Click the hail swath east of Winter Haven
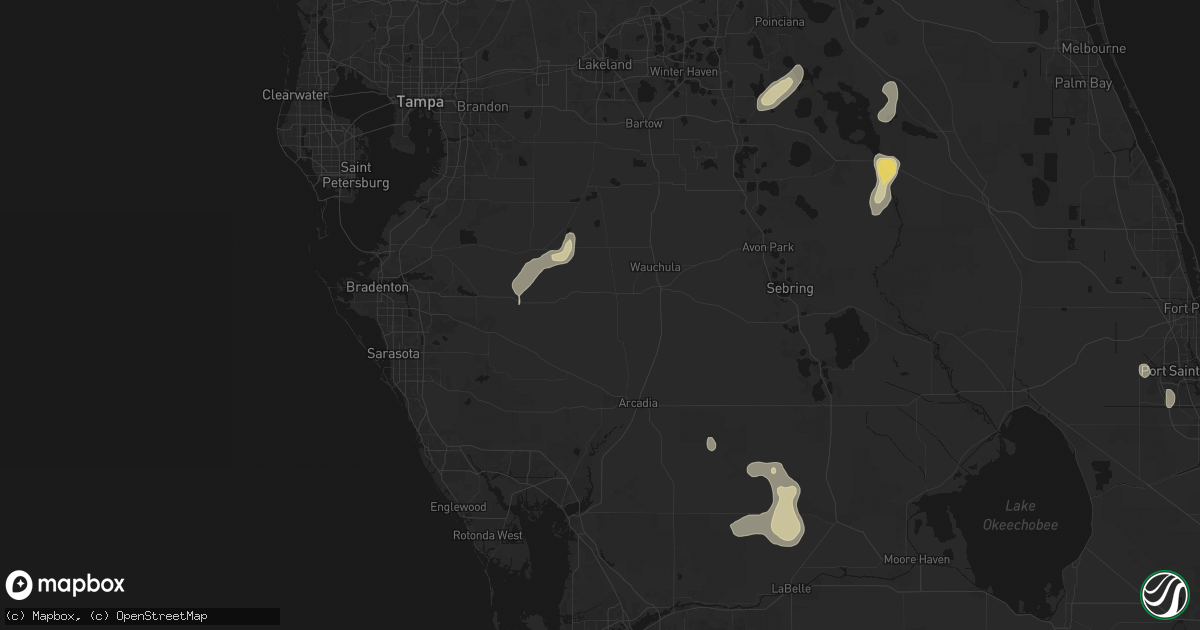 click(x=780, y=88)
